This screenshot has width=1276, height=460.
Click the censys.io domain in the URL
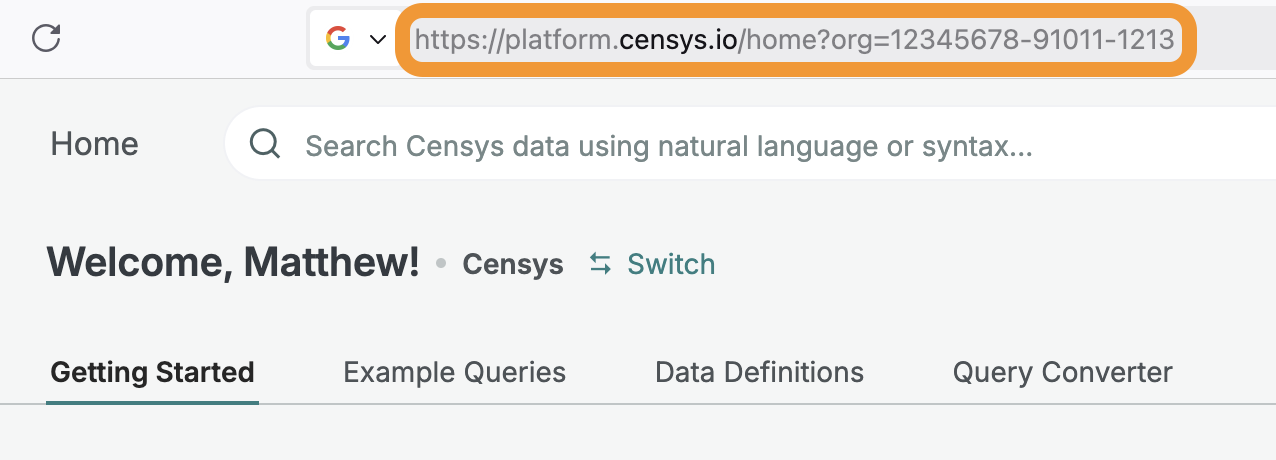click(x=679, y=40)
